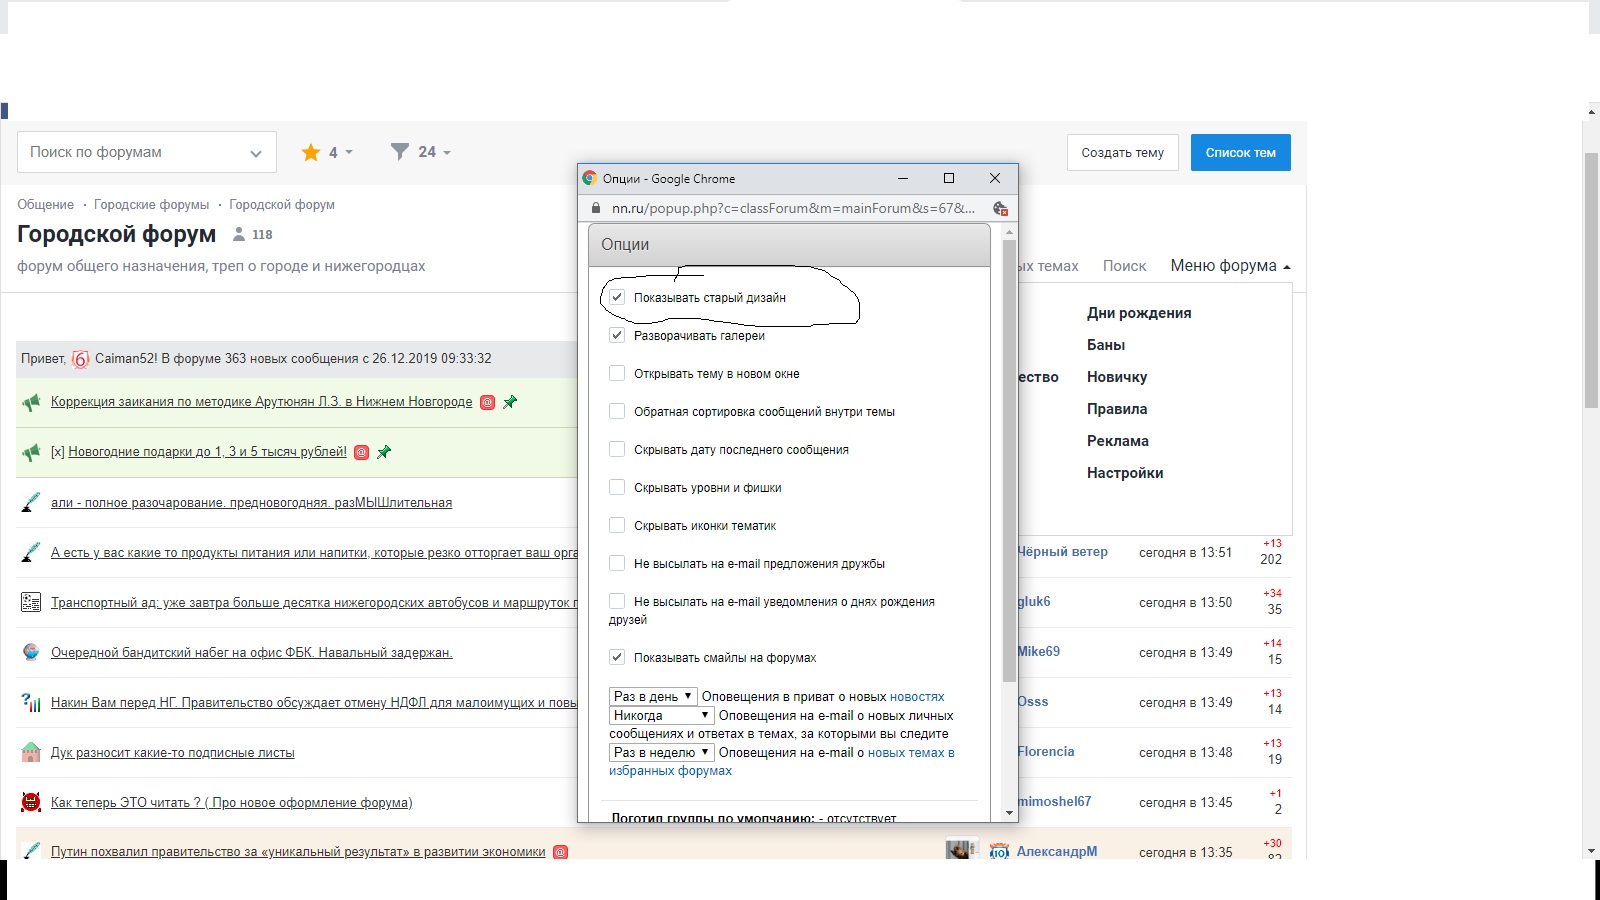Click the blue Список тем button

click(1240, 153)
